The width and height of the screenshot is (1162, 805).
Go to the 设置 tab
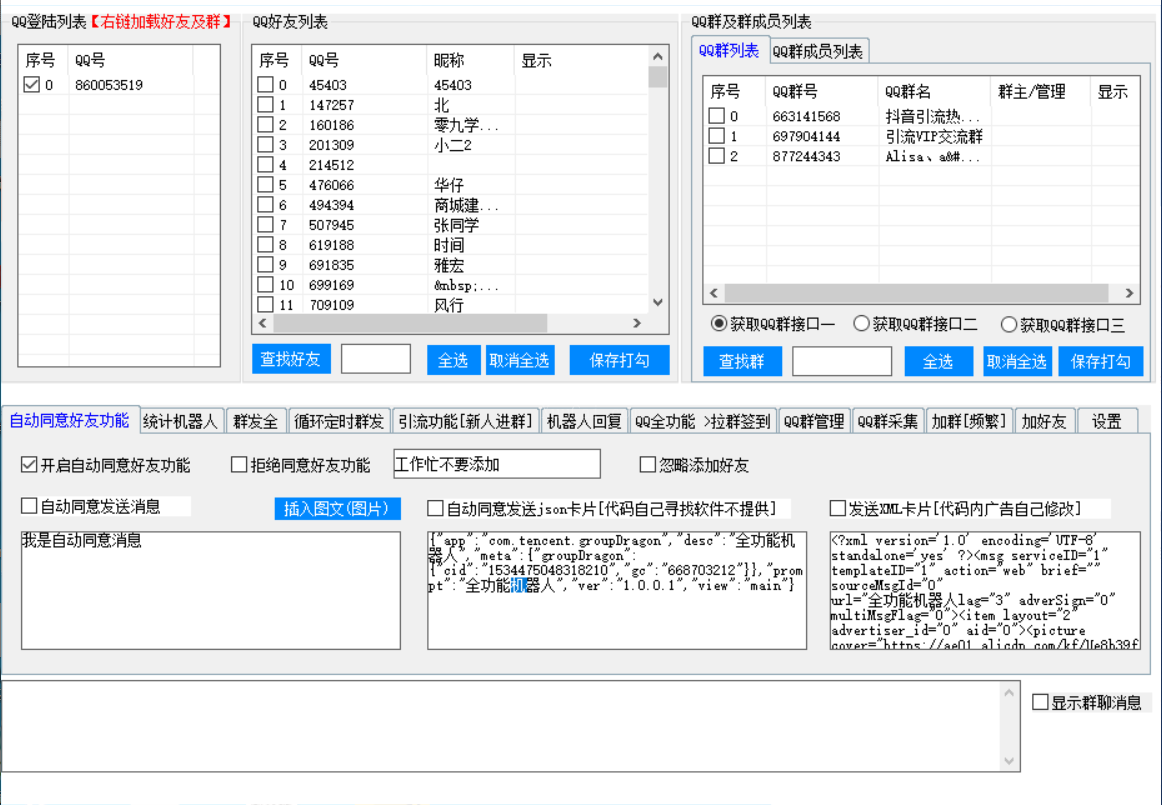(x=1106, y=422)
